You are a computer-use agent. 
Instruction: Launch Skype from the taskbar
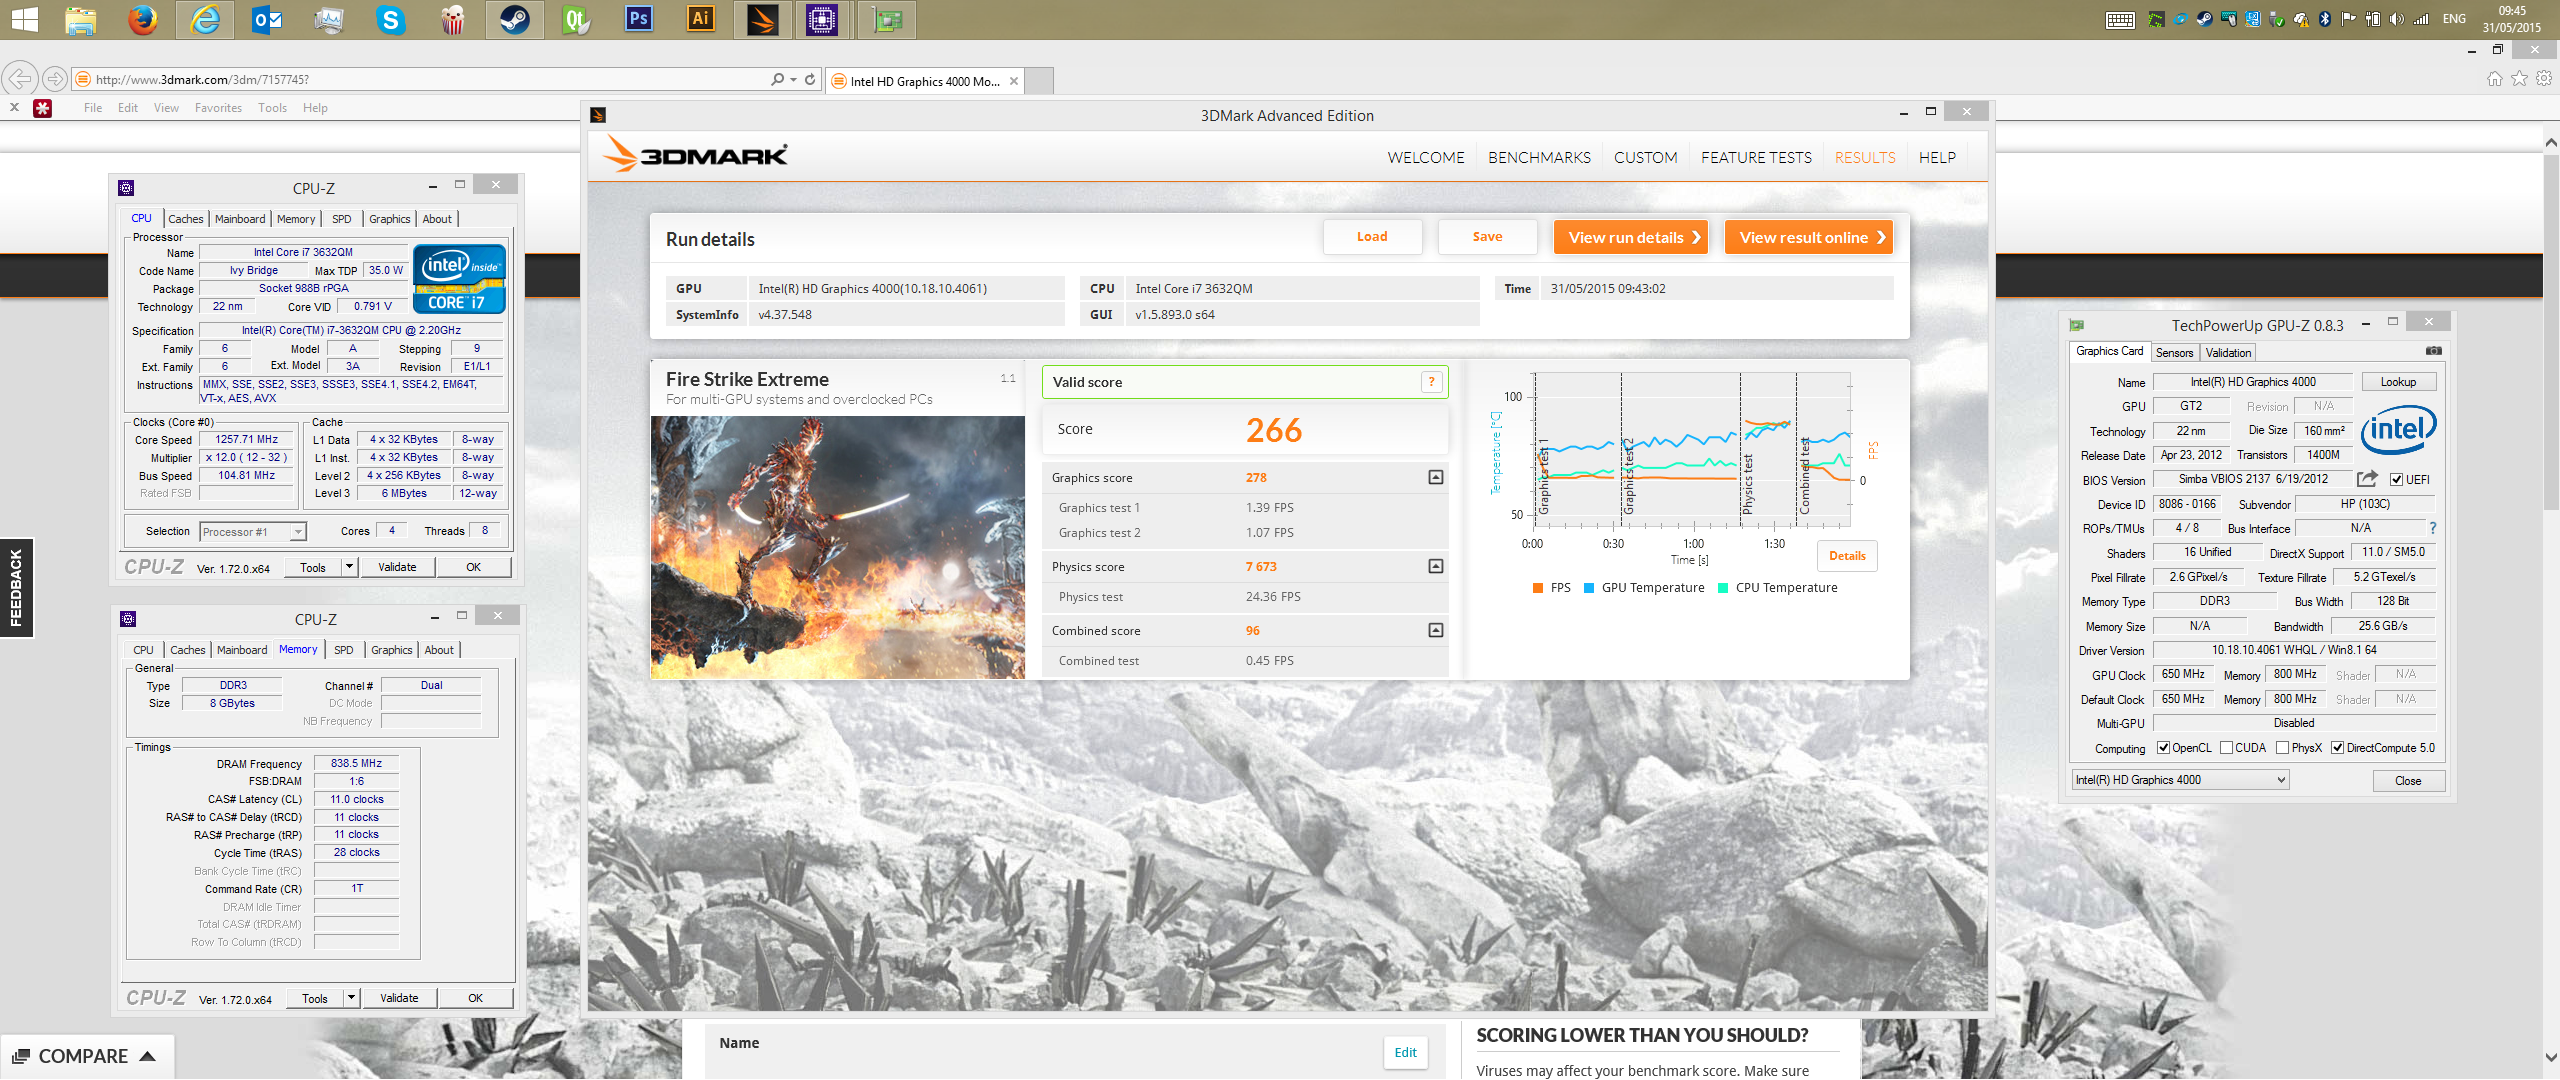coord(391,19)
